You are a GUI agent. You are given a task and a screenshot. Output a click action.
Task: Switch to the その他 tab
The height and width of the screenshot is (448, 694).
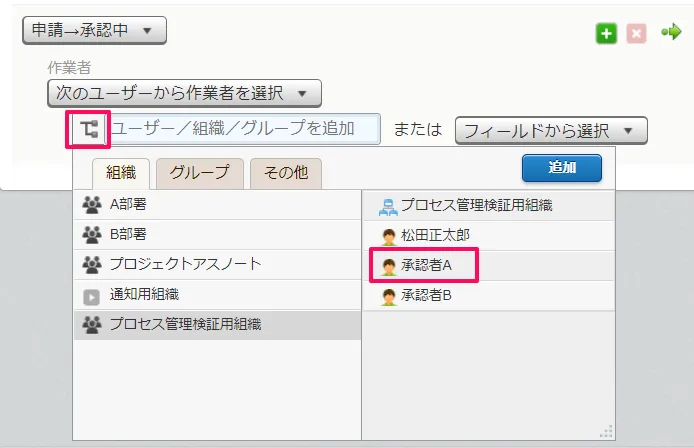point(286,174)
